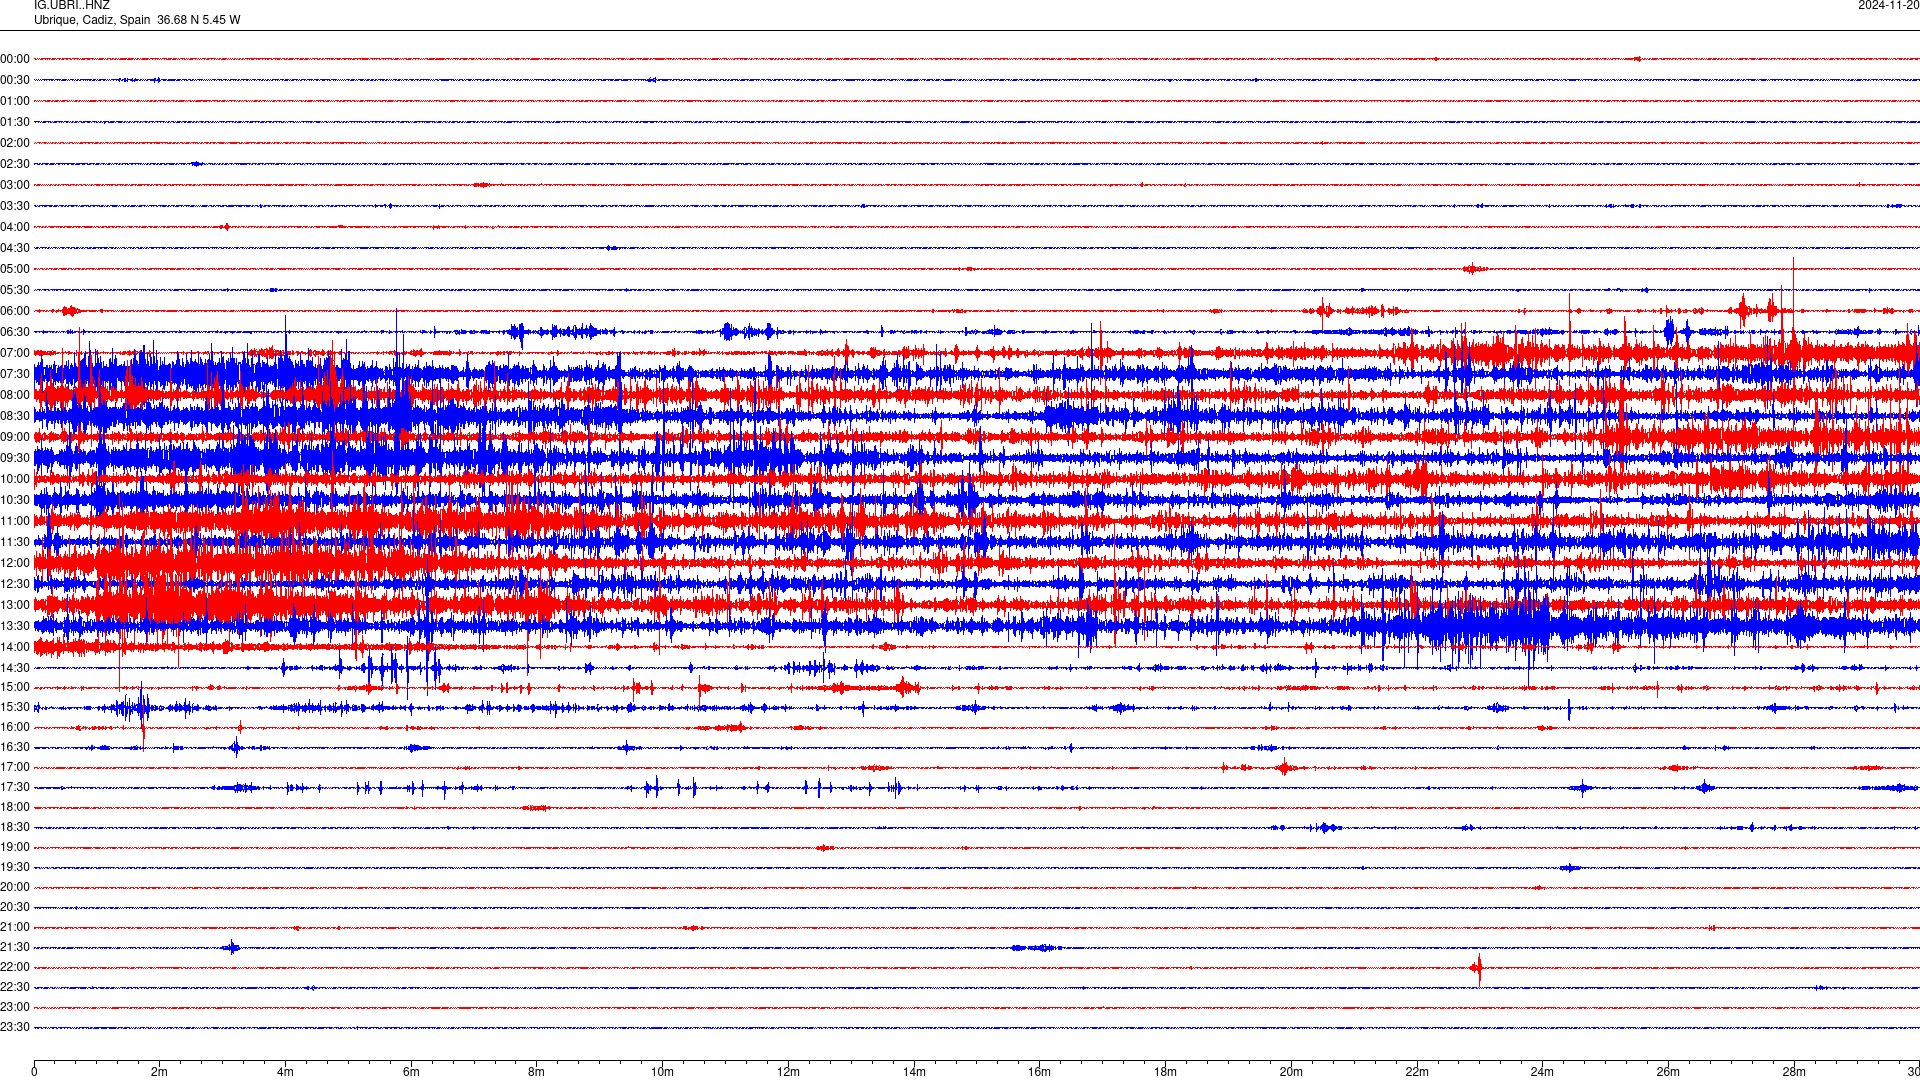Click the 4m tick on the time axis
The image size is (1920, 1080).
coord(285,1072)
